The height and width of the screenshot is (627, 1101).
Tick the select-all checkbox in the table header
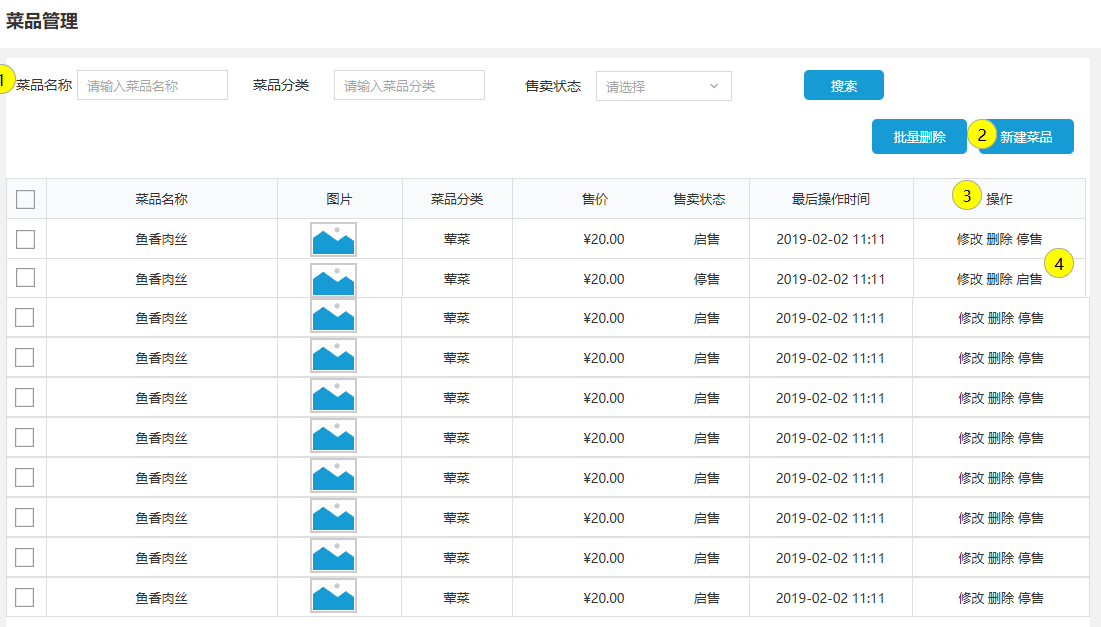click(26, 199)
